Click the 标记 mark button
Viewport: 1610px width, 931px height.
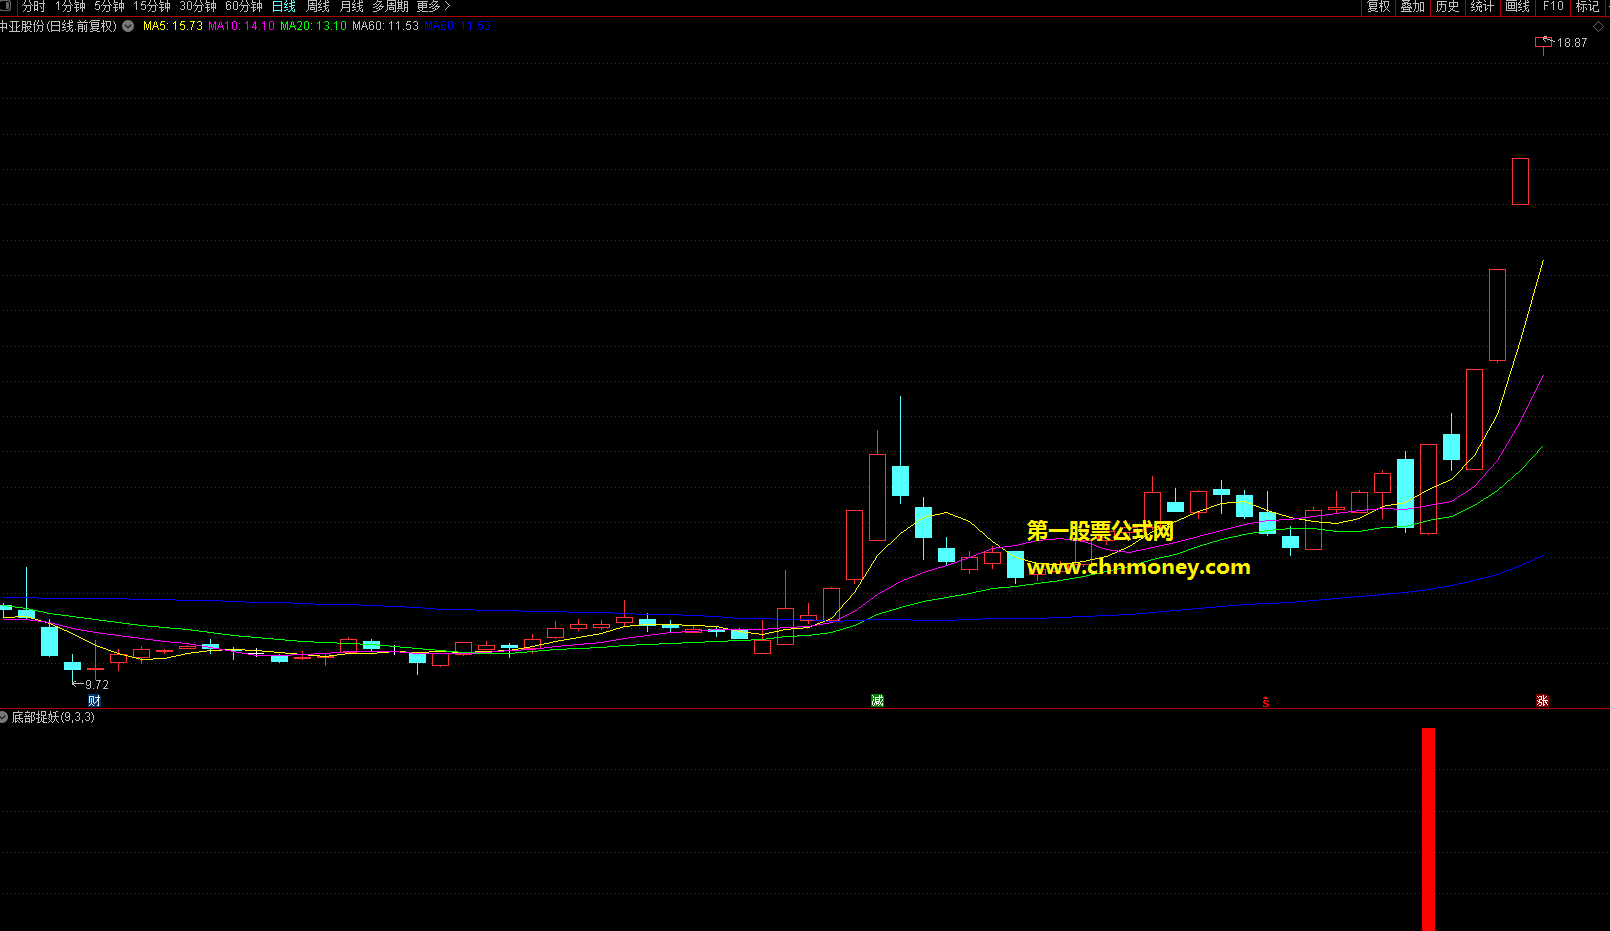pos(1587,6)
